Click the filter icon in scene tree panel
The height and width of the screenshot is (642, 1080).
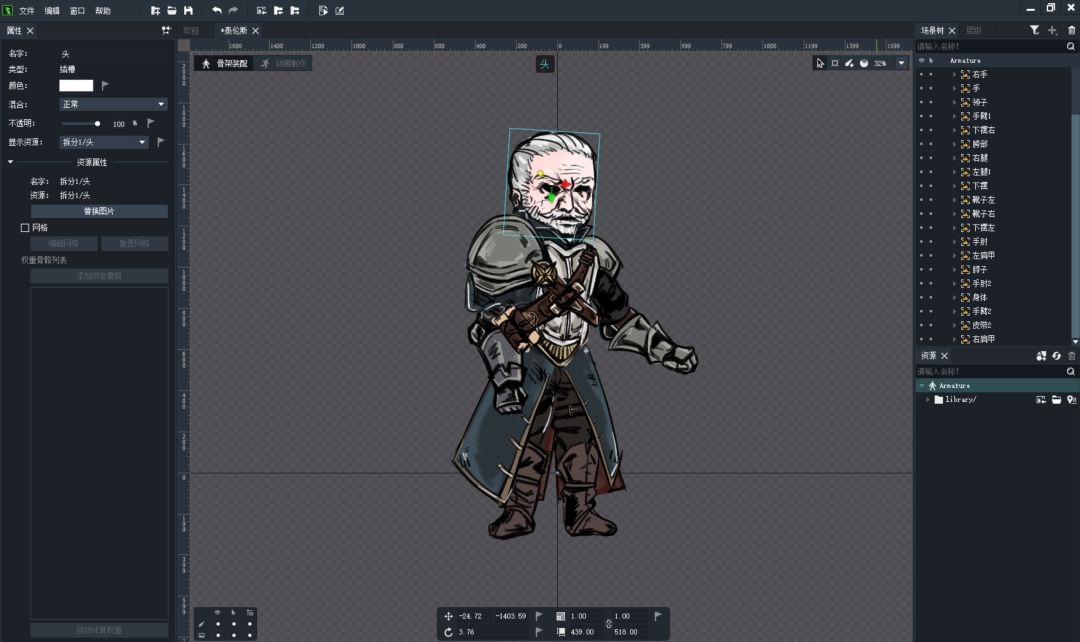tap(1035, 30)
